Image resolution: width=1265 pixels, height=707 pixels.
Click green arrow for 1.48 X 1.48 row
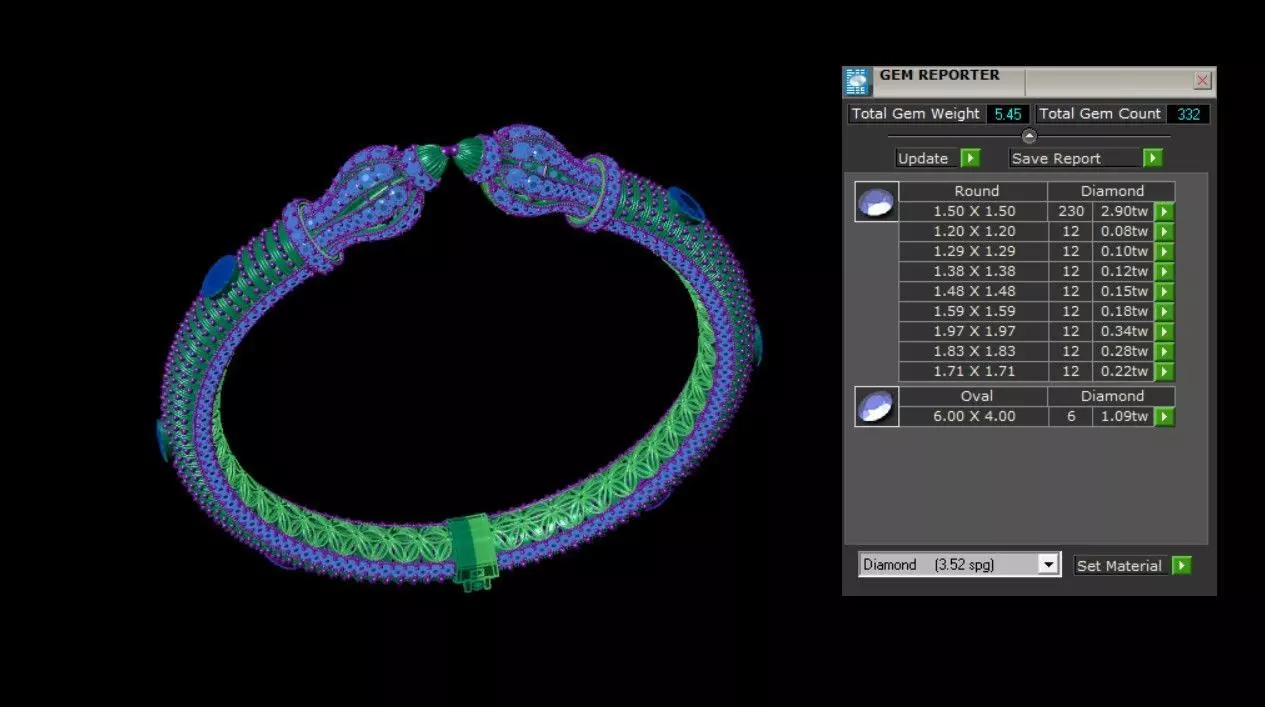[x=1164, y=292]
